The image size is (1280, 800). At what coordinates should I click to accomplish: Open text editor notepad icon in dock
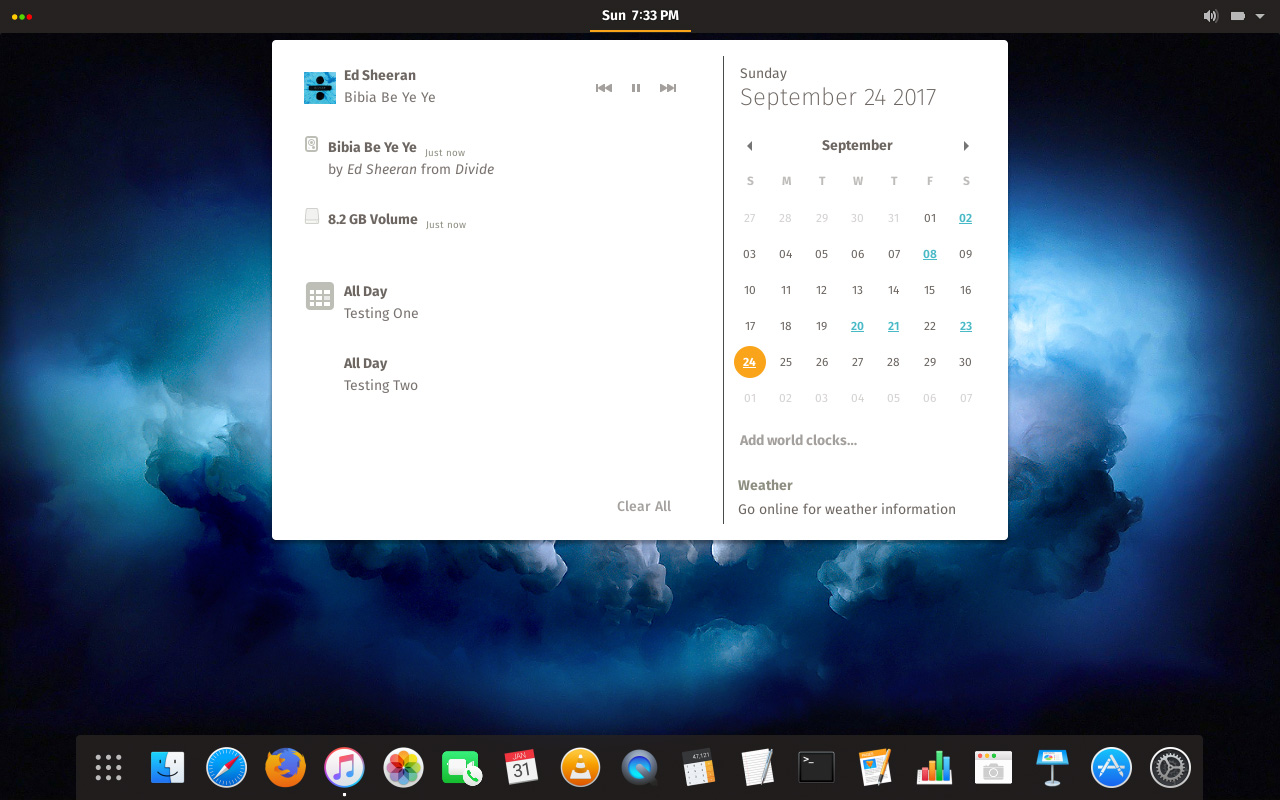point(757,768)
